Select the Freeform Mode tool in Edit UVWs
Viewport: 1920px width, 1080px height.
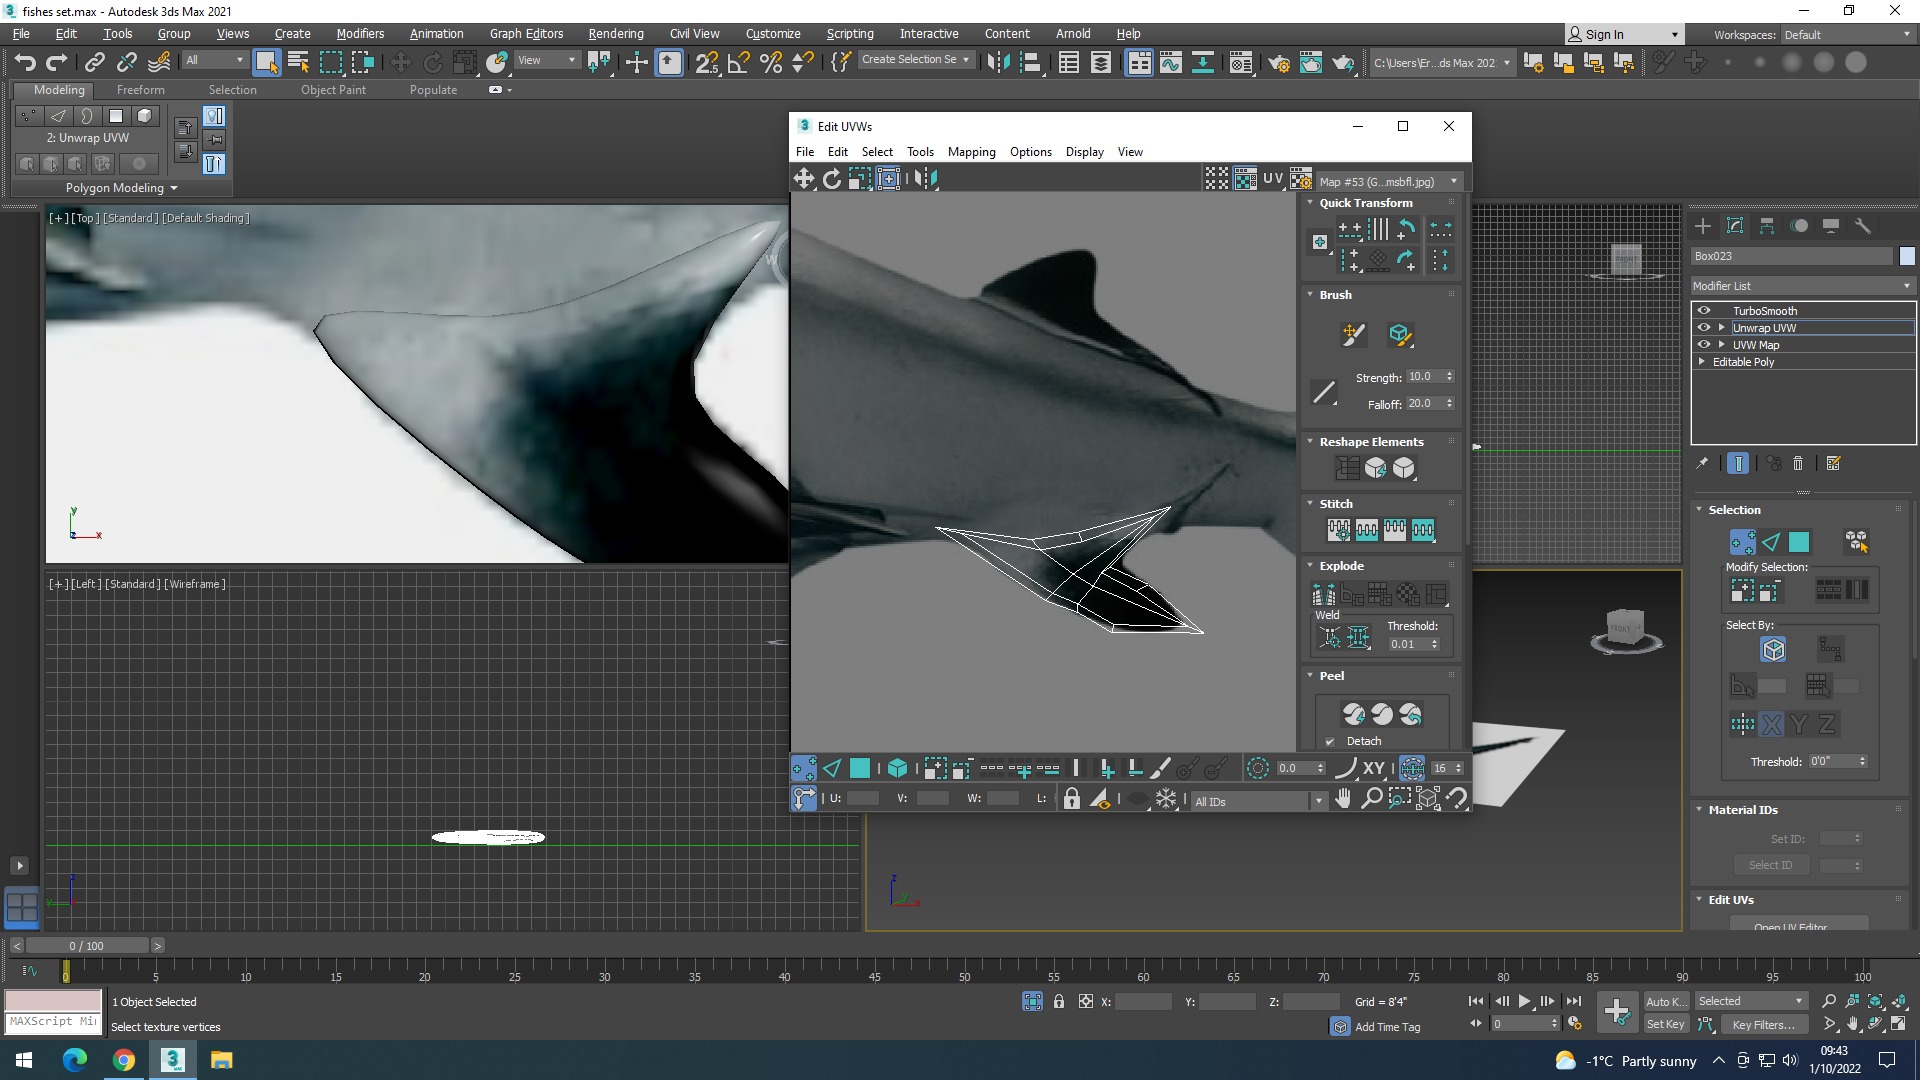(x=888, y=179)
